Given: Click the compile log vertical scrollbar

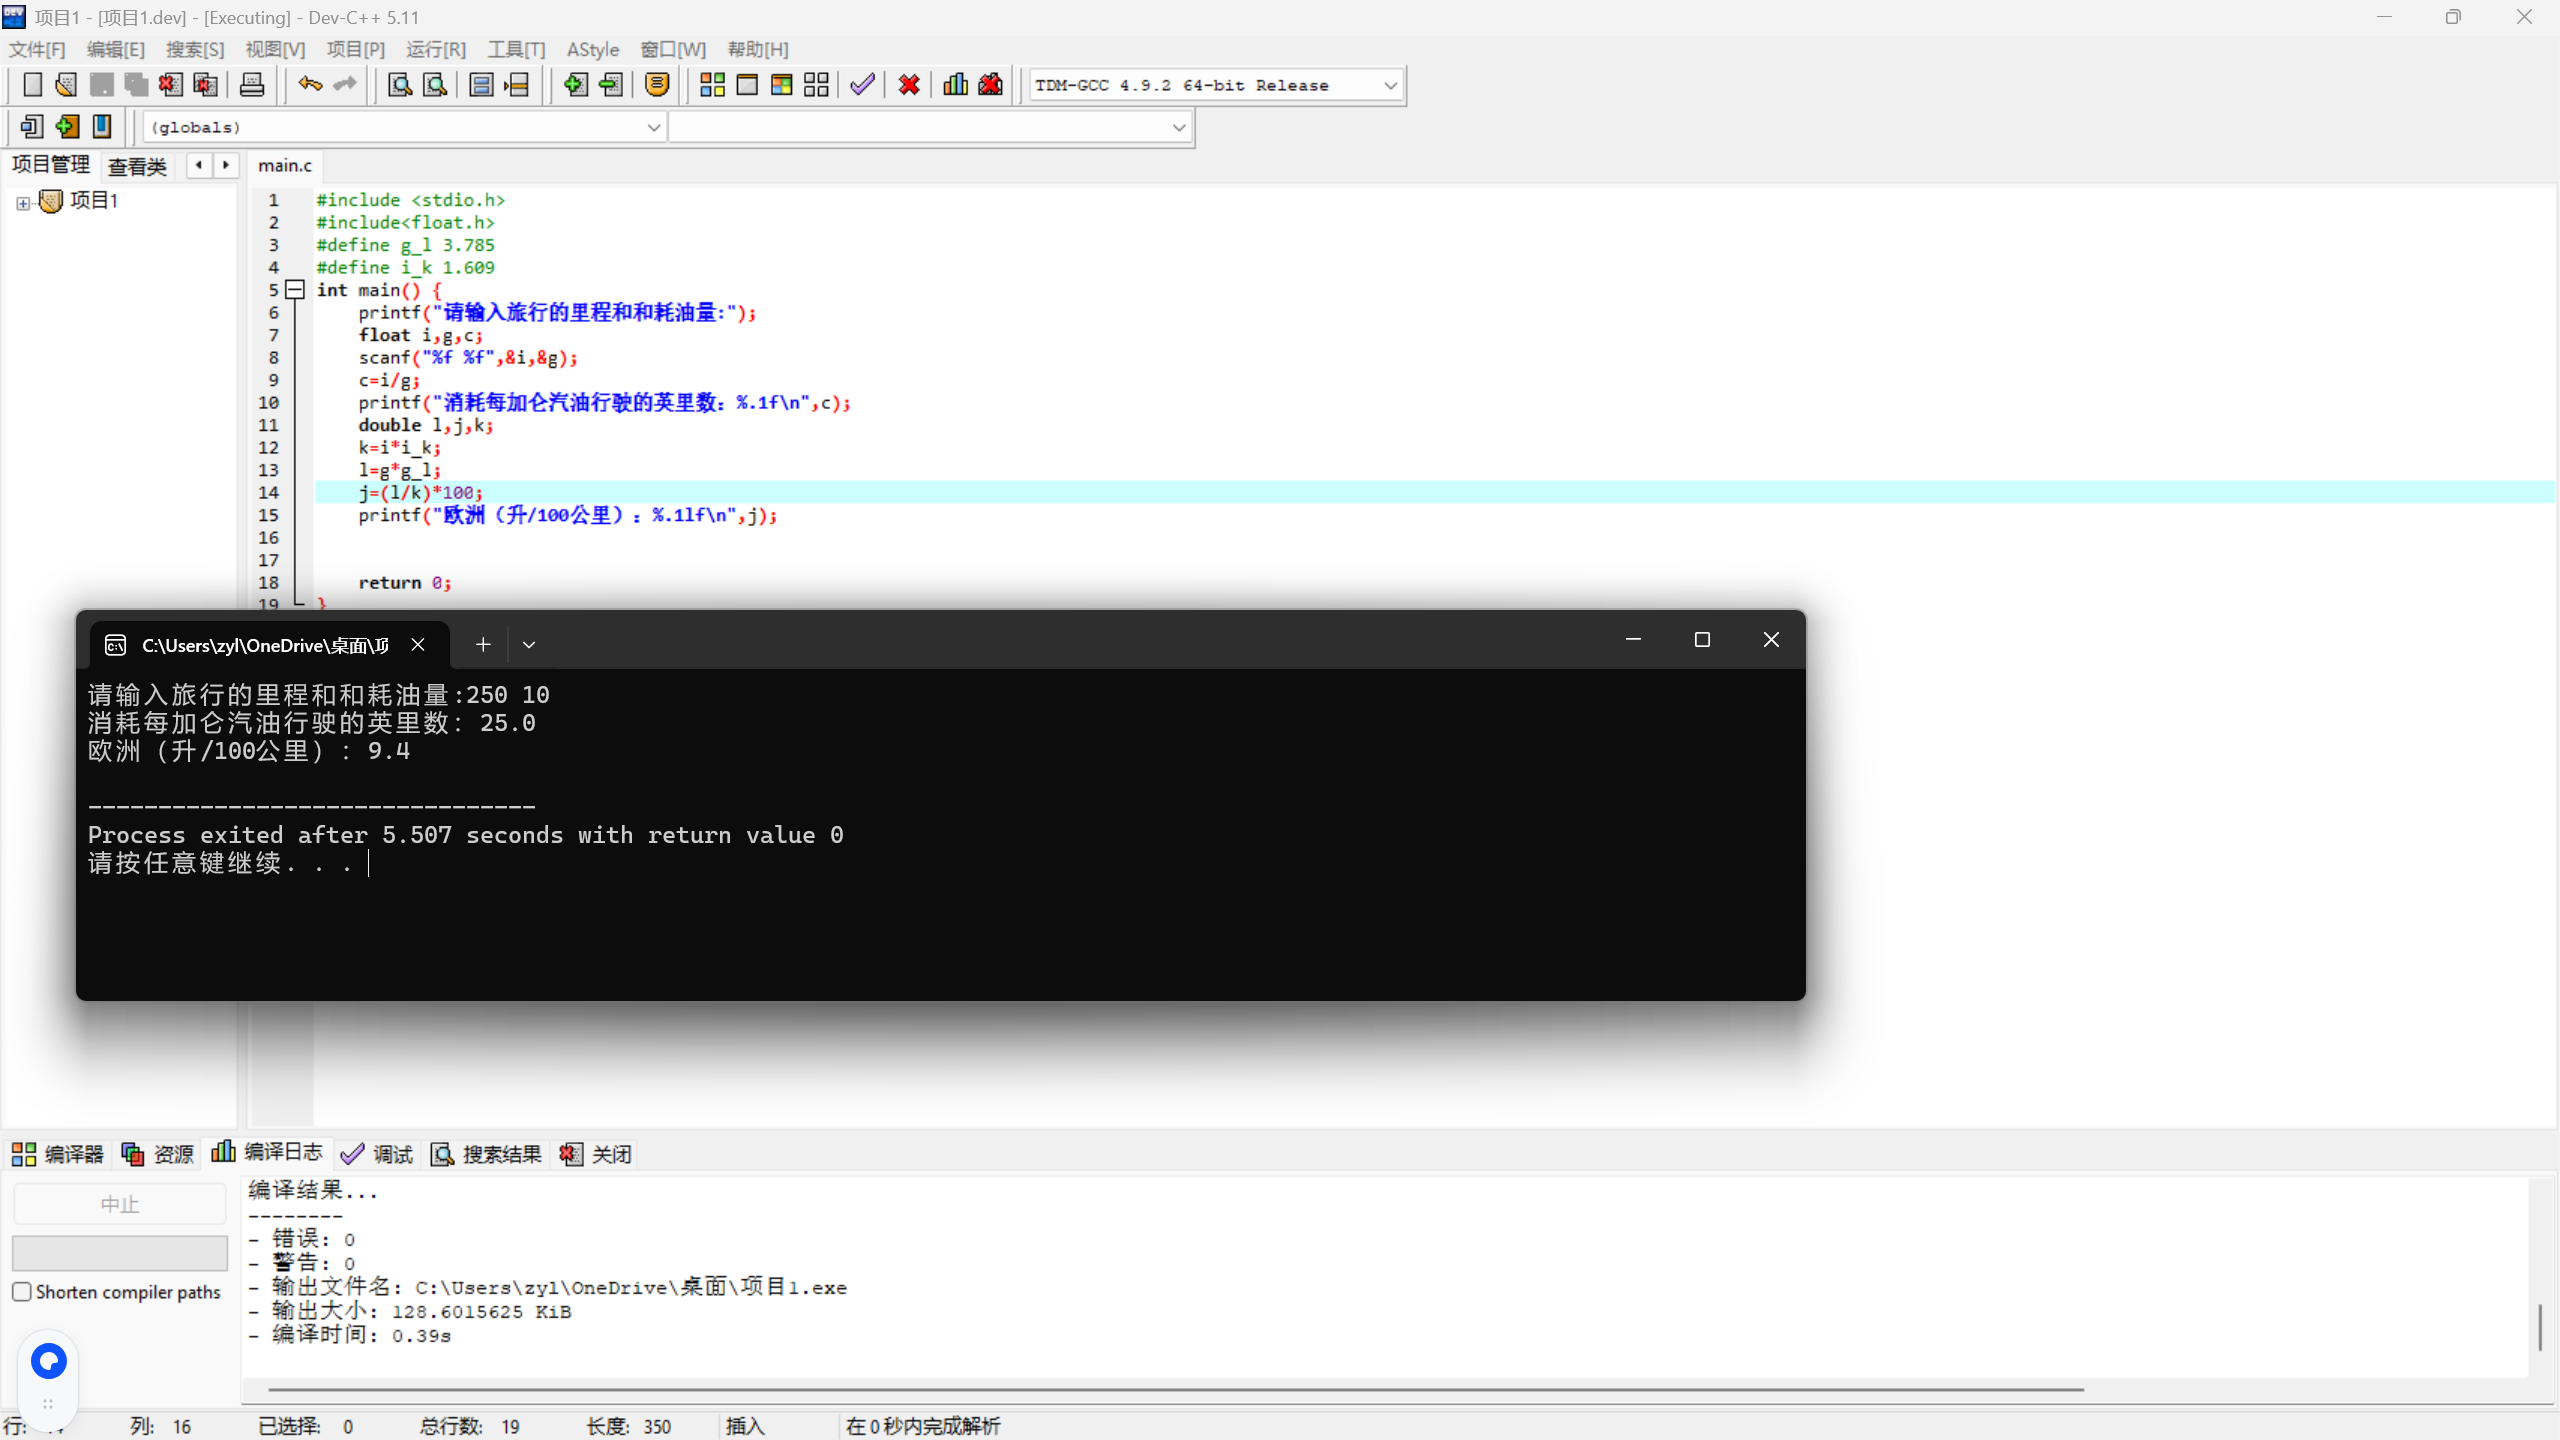Looking at the screenshot, I should [x=2539, y=1326].
